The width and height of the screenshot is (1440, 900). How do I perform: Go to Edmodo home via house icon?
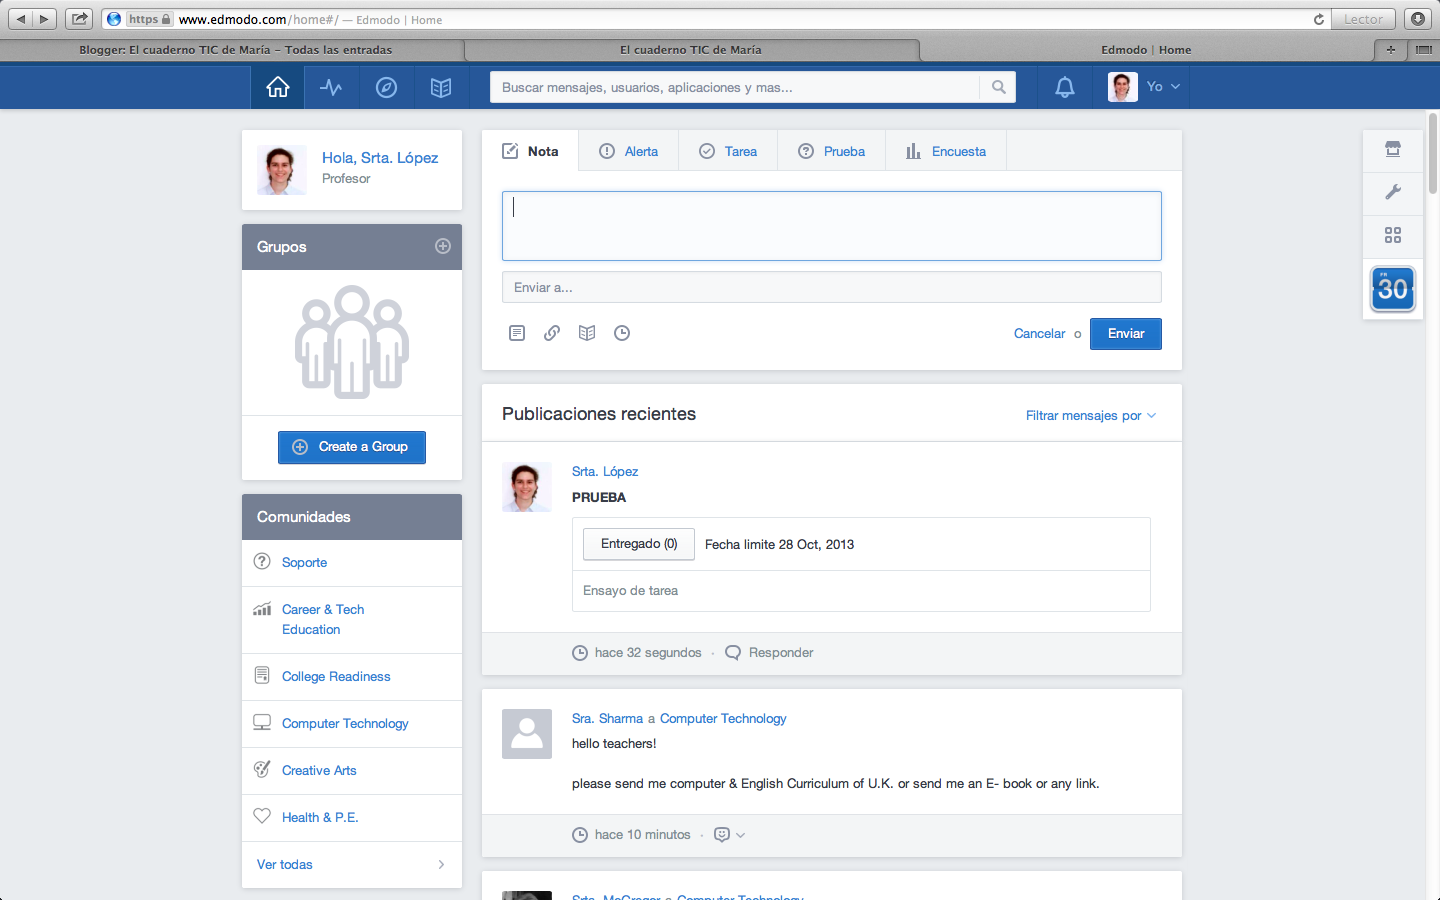point(278,87)
